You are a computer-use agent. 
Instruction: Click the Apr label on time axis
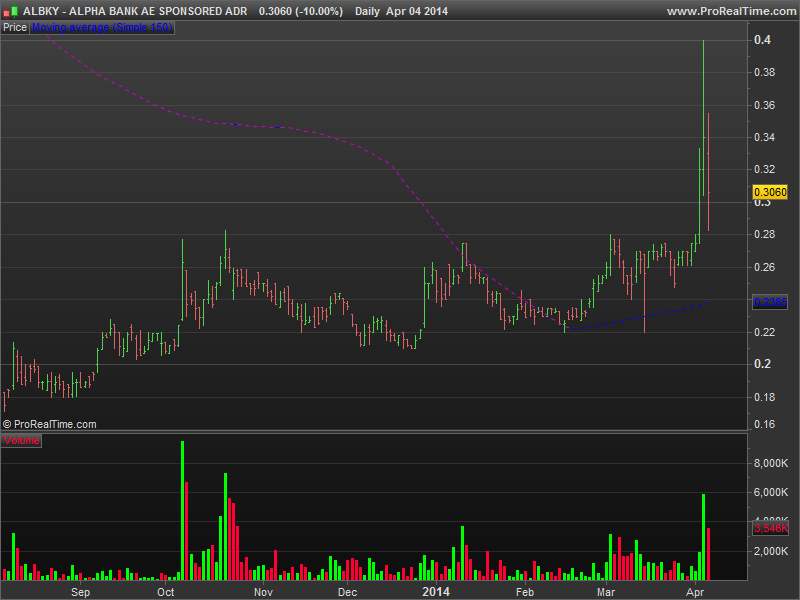(x=695, y=592)
